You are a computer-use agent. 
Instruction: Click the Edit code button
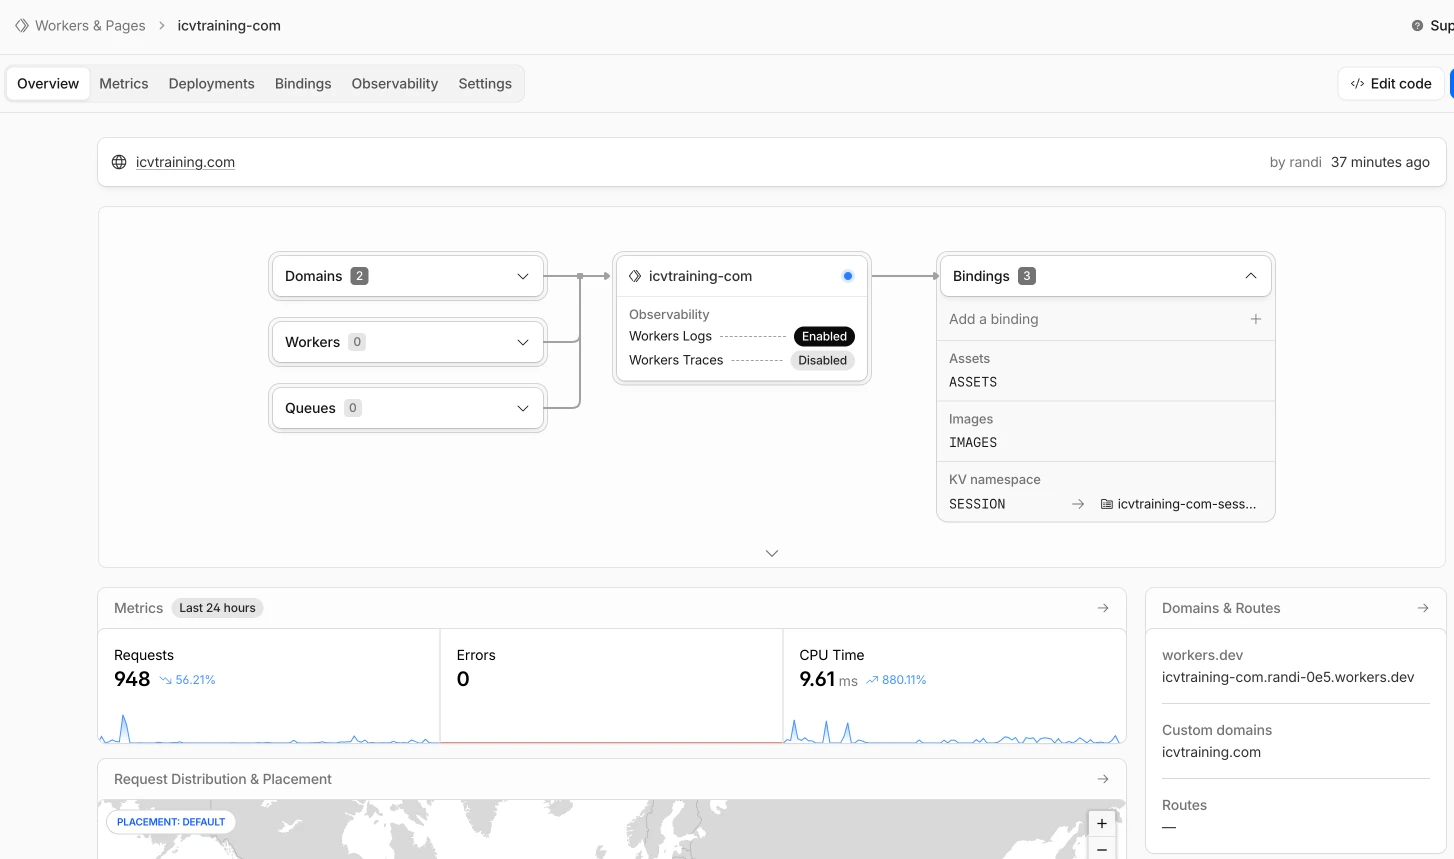[1390, 83]
